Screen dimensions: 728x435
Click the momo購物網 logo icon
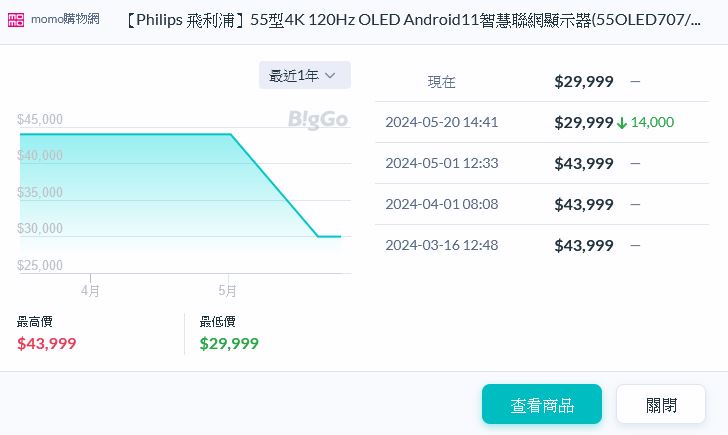[17, 20]
